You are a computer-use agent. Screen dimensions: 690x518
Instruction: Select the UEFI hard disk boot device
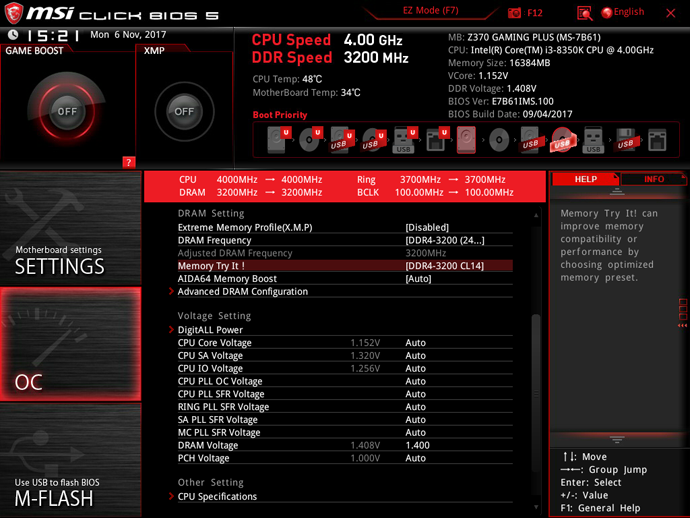pos(279,140)
